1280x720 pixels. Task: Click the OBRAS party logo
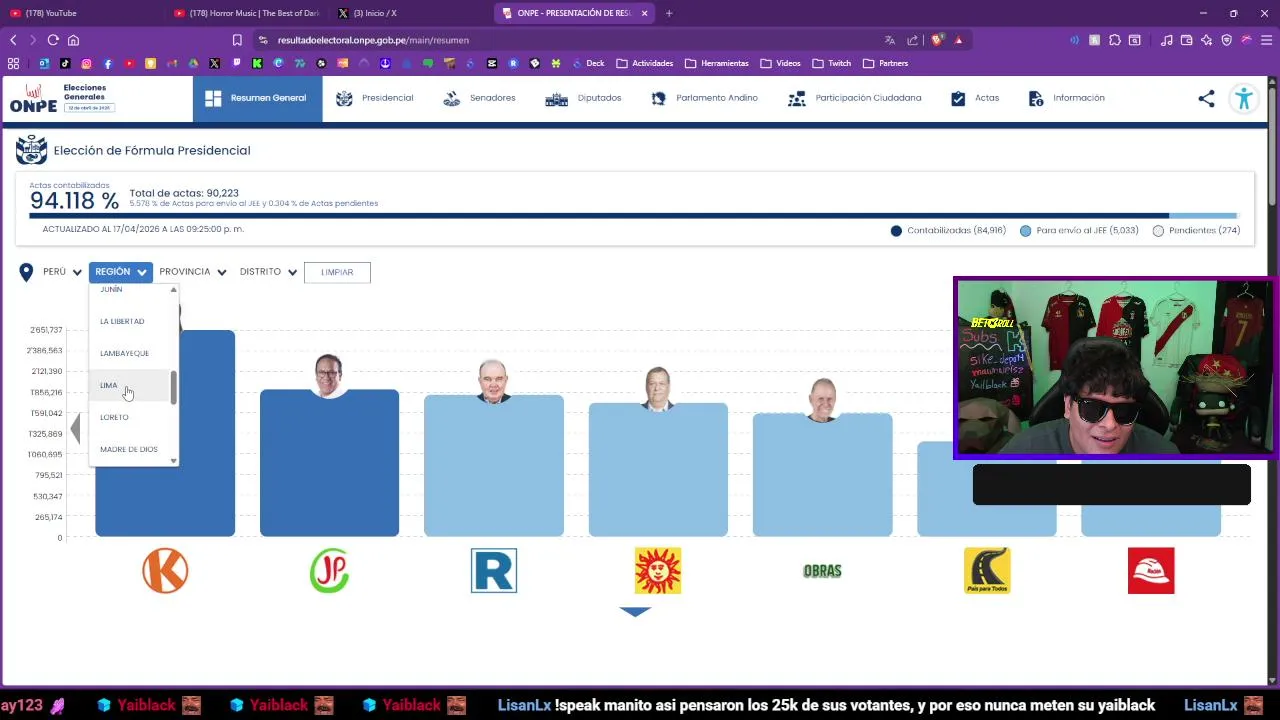pos(822,571)
